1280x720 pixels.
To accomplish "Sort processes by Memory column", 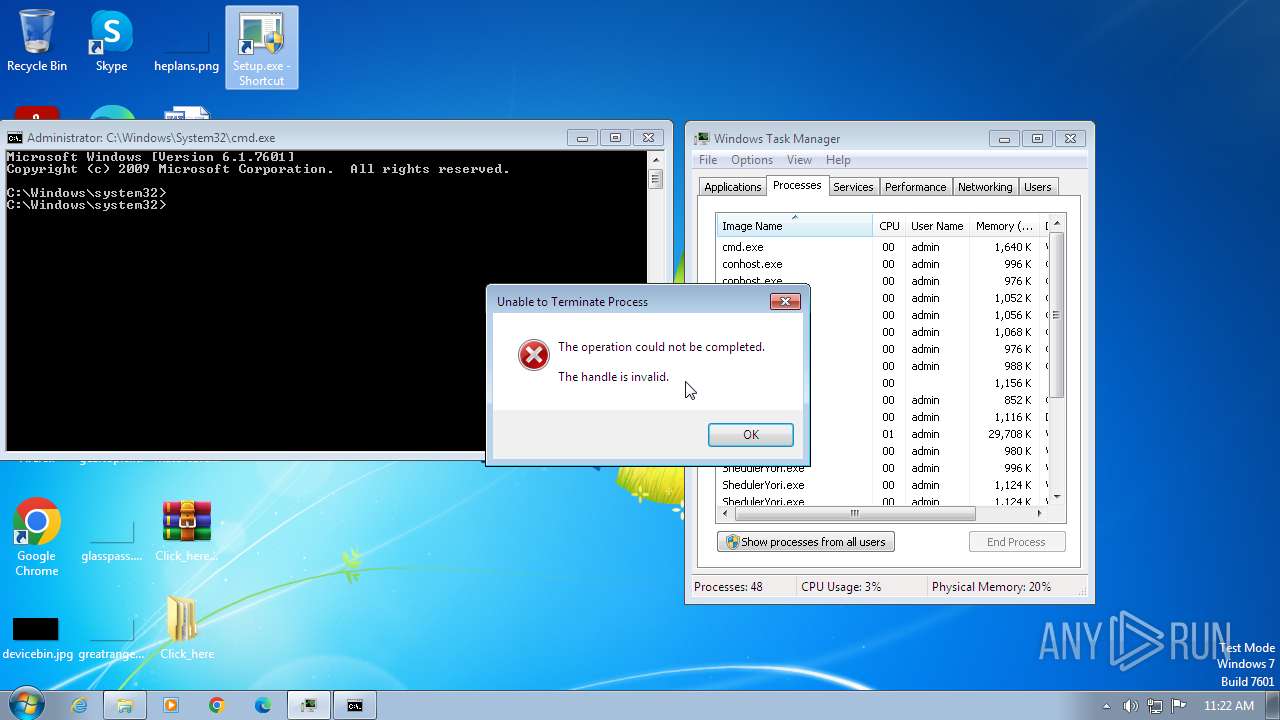I will tap(1004, 226).
